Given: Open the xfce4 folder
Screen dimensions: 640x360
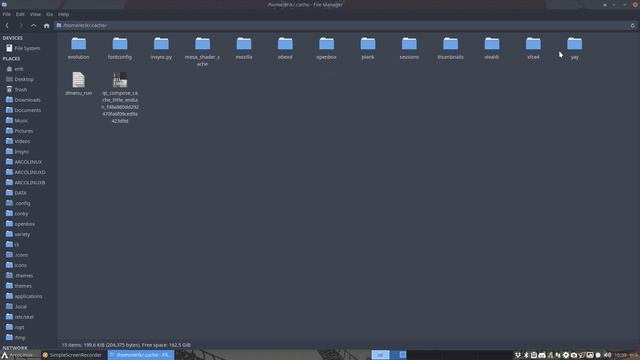Looking at the screenshot, I should 533,48.
